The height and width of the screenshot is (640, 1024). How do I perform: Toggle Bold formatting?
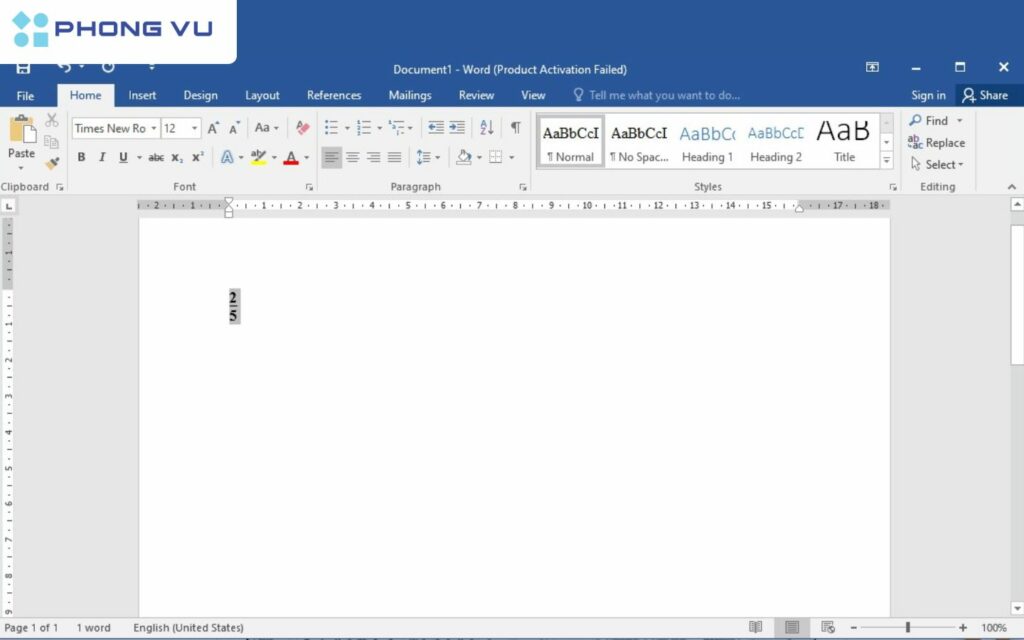(81, 157)
